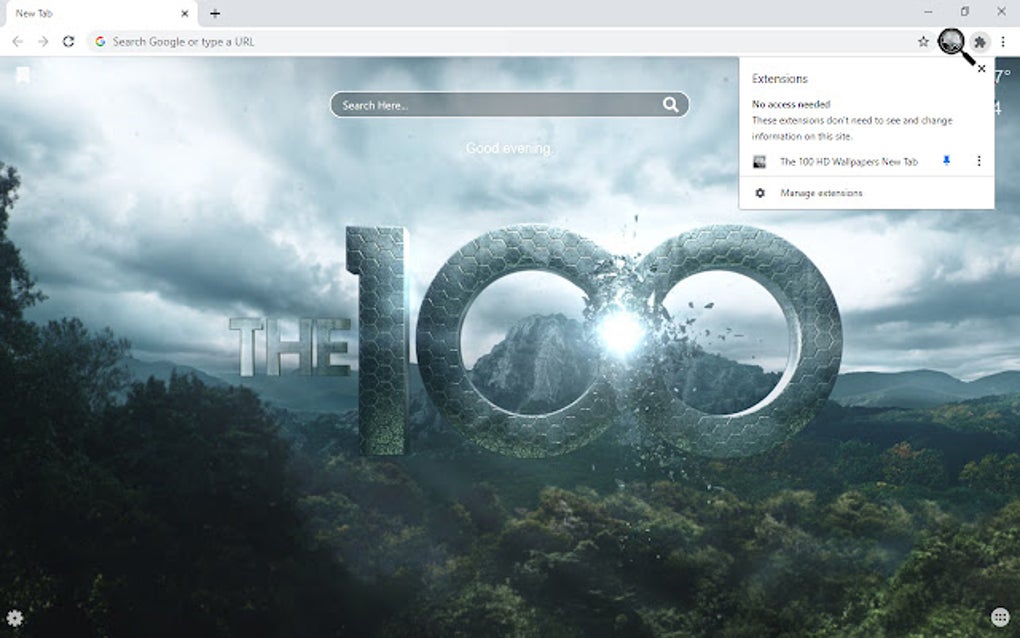Open Chrome's three-dot main menu

click(x=1003, y=42)
